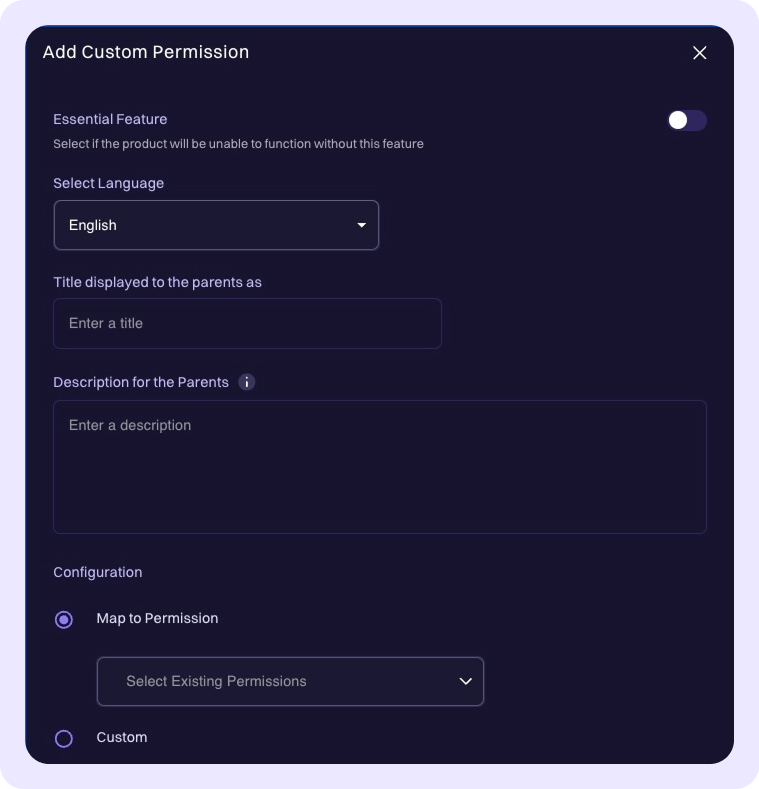759x789 pixels.
Task: Click the 'Essential Feature' label
Action: (x=110, y=119)
